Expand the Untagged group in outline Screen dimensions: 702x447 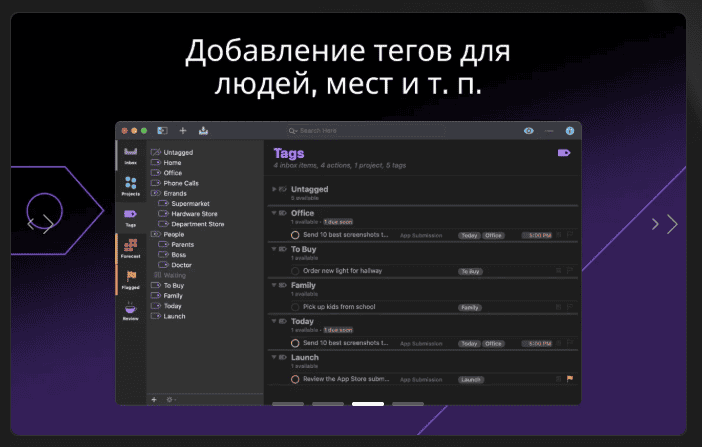(x=274, y=189)
